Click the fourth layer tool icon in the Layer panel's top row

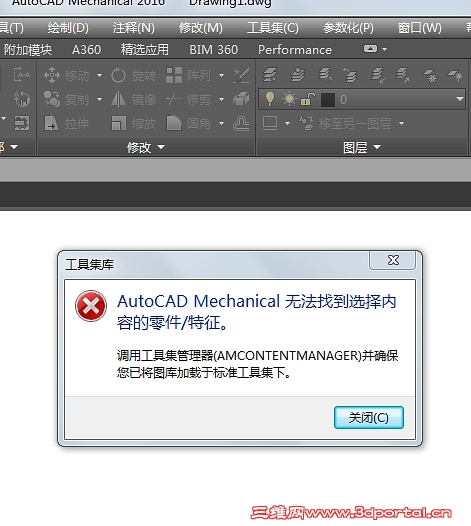350,75
